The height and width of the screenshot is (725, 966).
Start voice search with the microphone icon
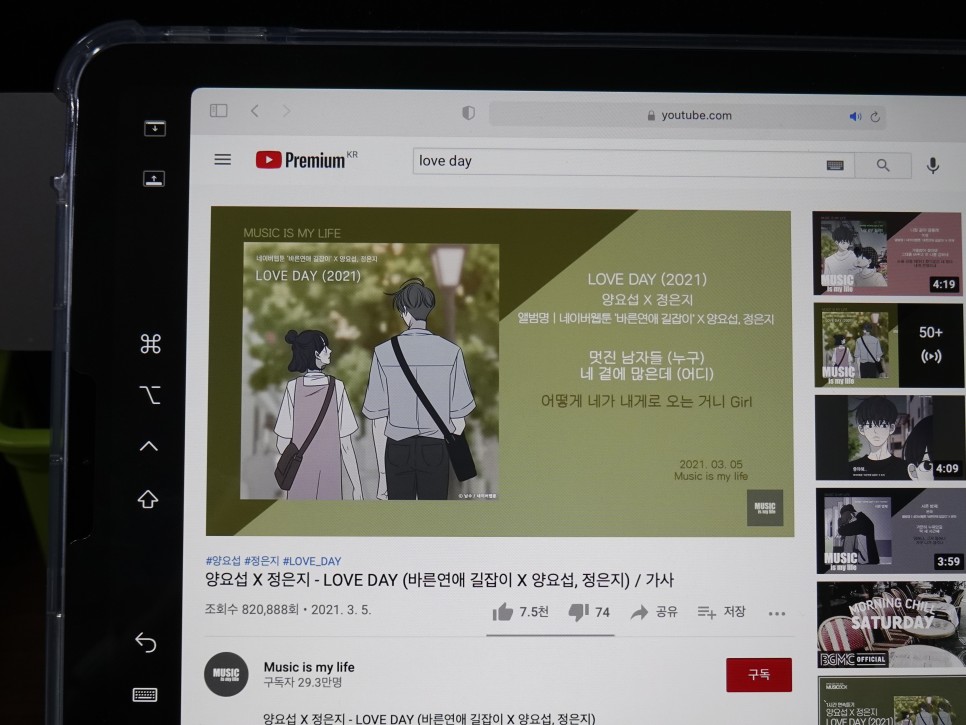pos(933,165)
